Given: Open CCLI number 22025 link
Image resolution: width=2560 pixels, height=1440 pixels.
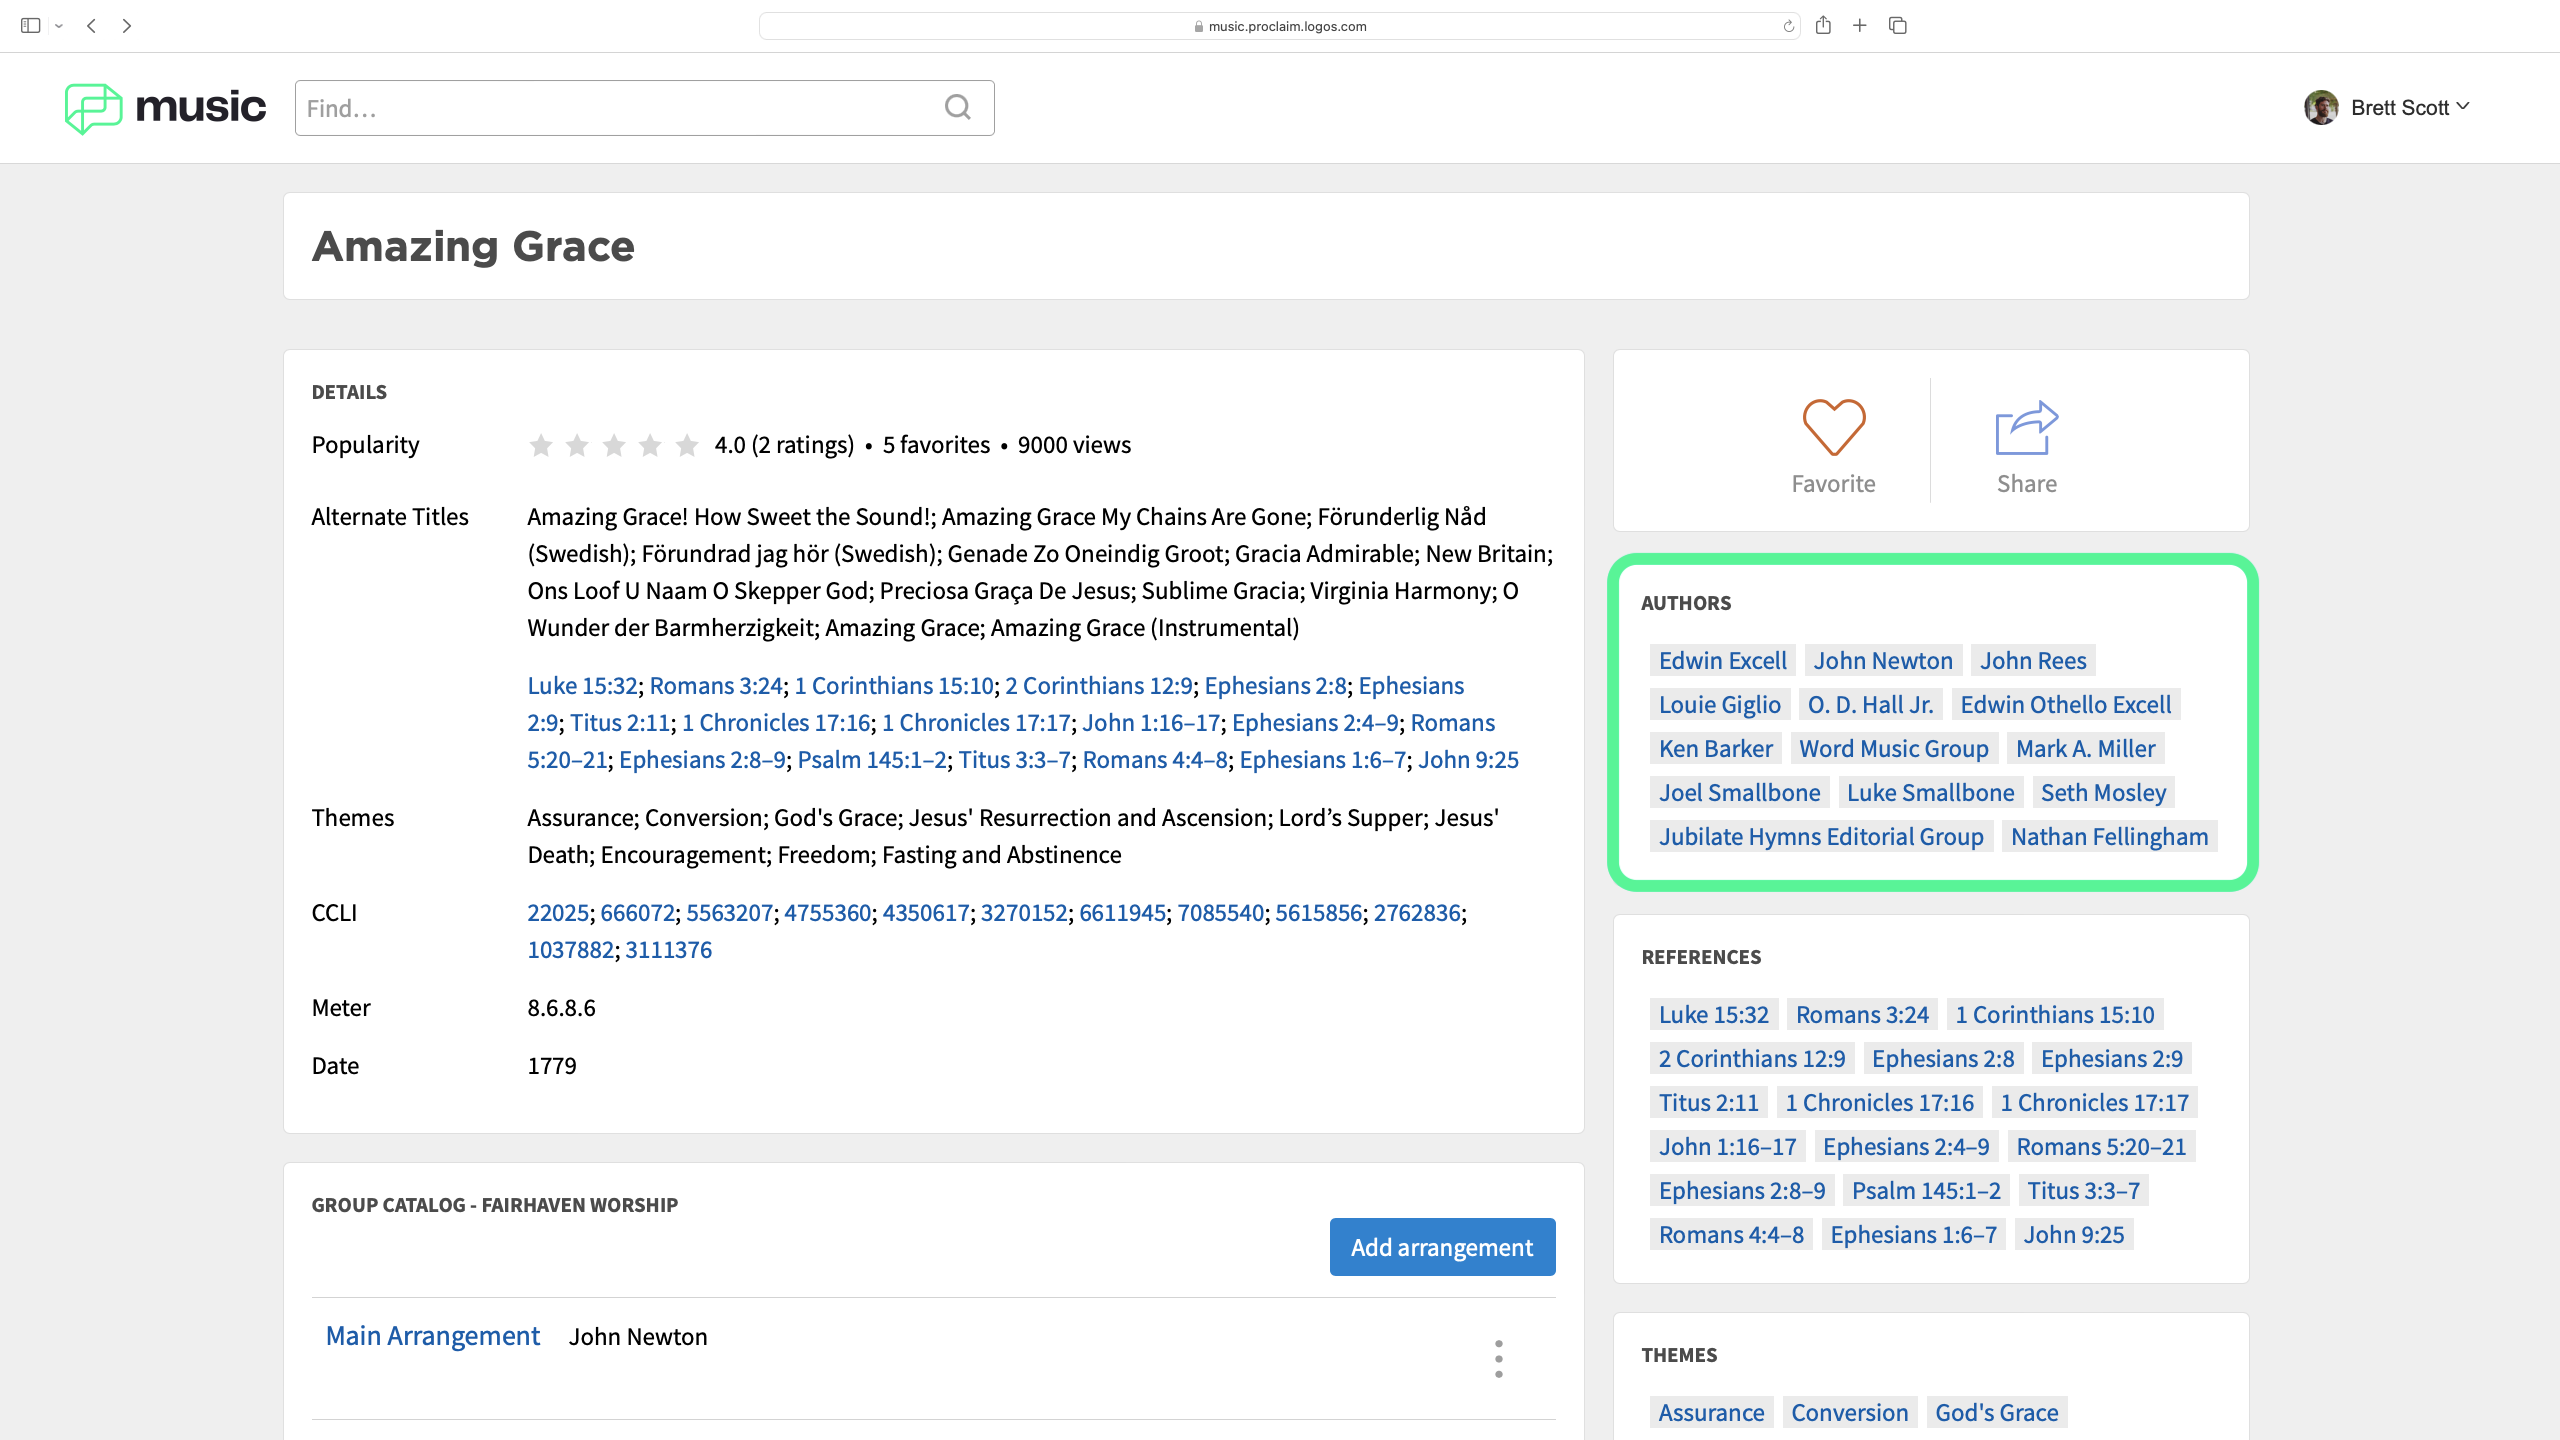Looking at the screenshot, I should [557, 913].
